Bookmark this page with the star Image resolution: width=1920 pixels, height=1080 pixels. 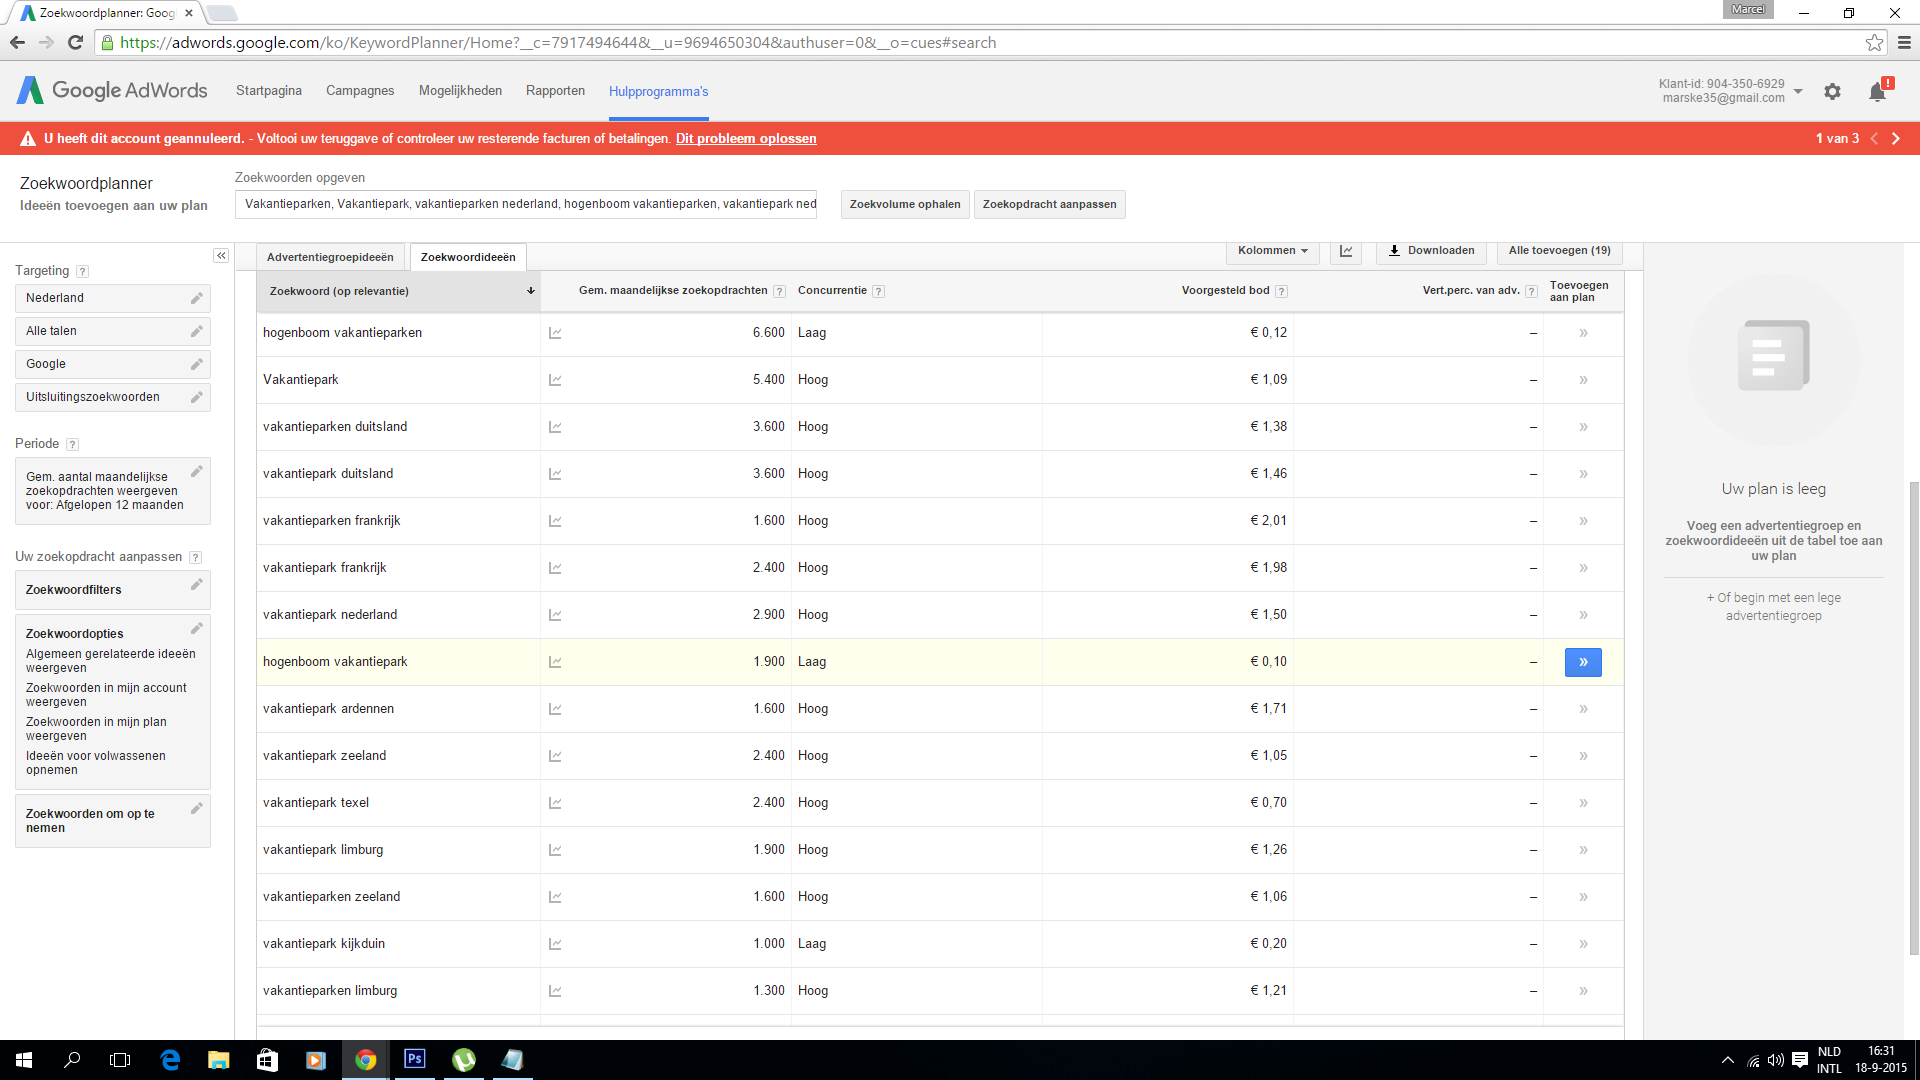[1874, 42]
